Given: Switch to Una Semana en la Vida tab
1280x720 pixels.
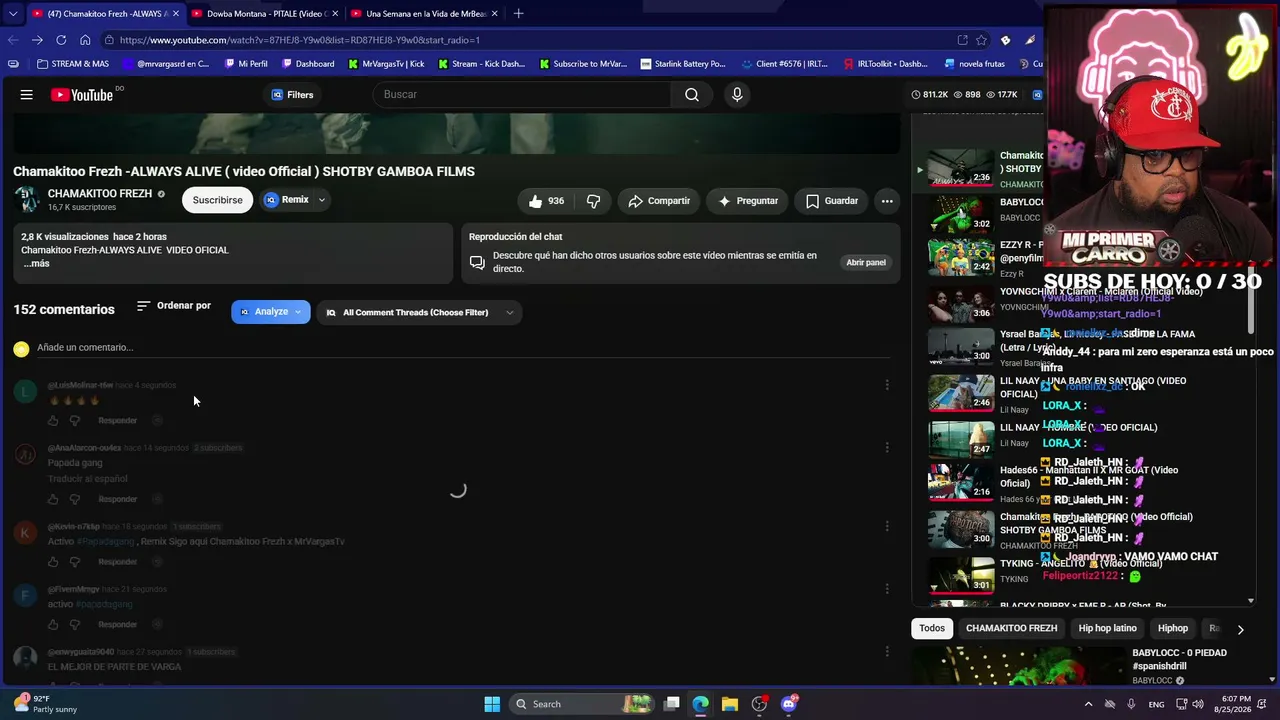Looking at the screenshot, I should [423, 14].
